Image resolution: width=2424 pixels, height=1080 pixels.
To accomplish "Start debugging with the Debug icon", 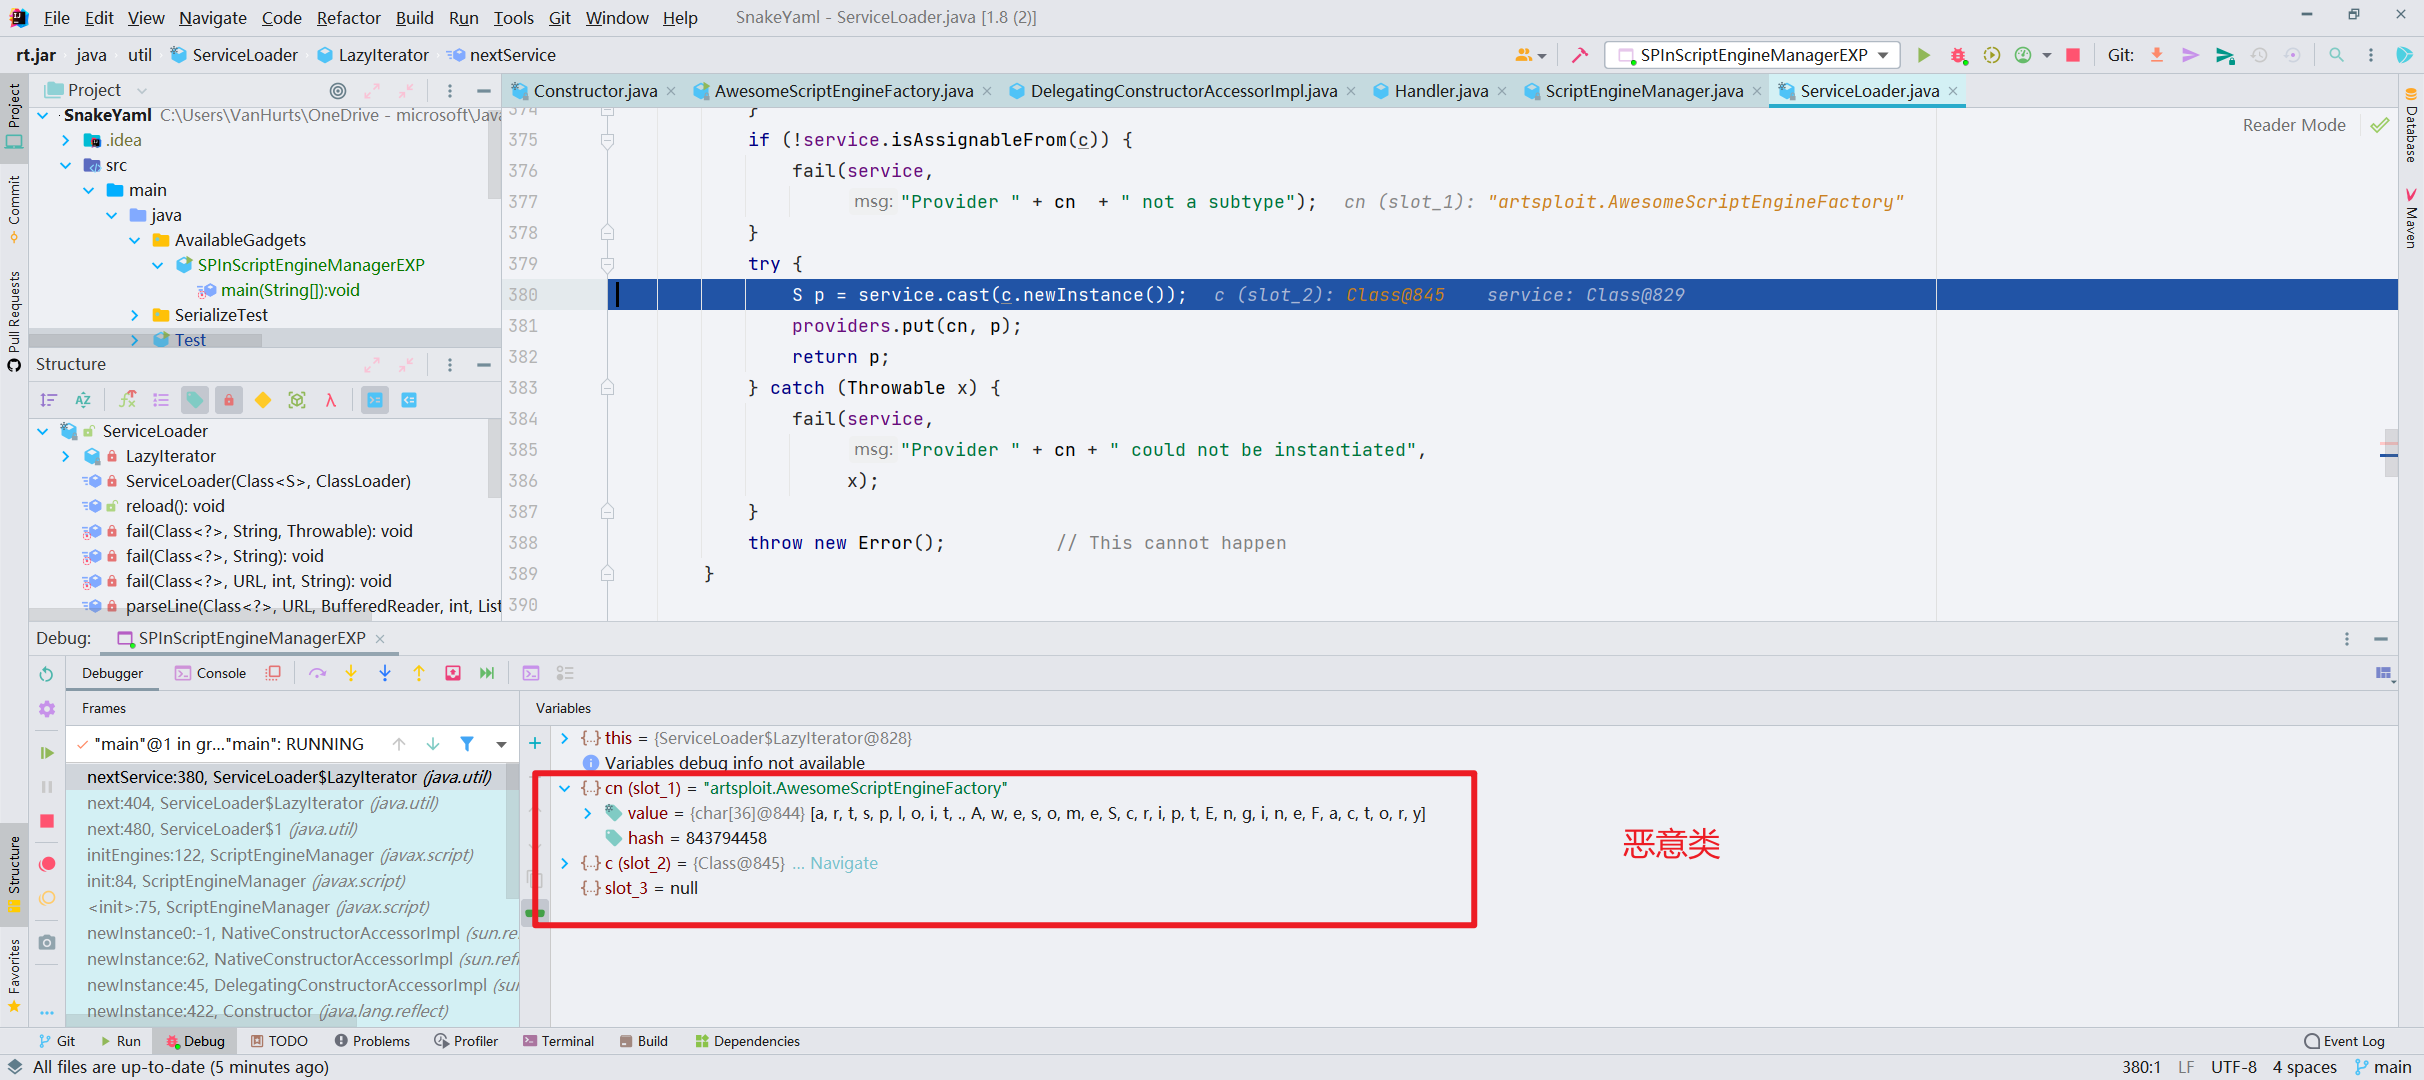I will (1957, 55).
